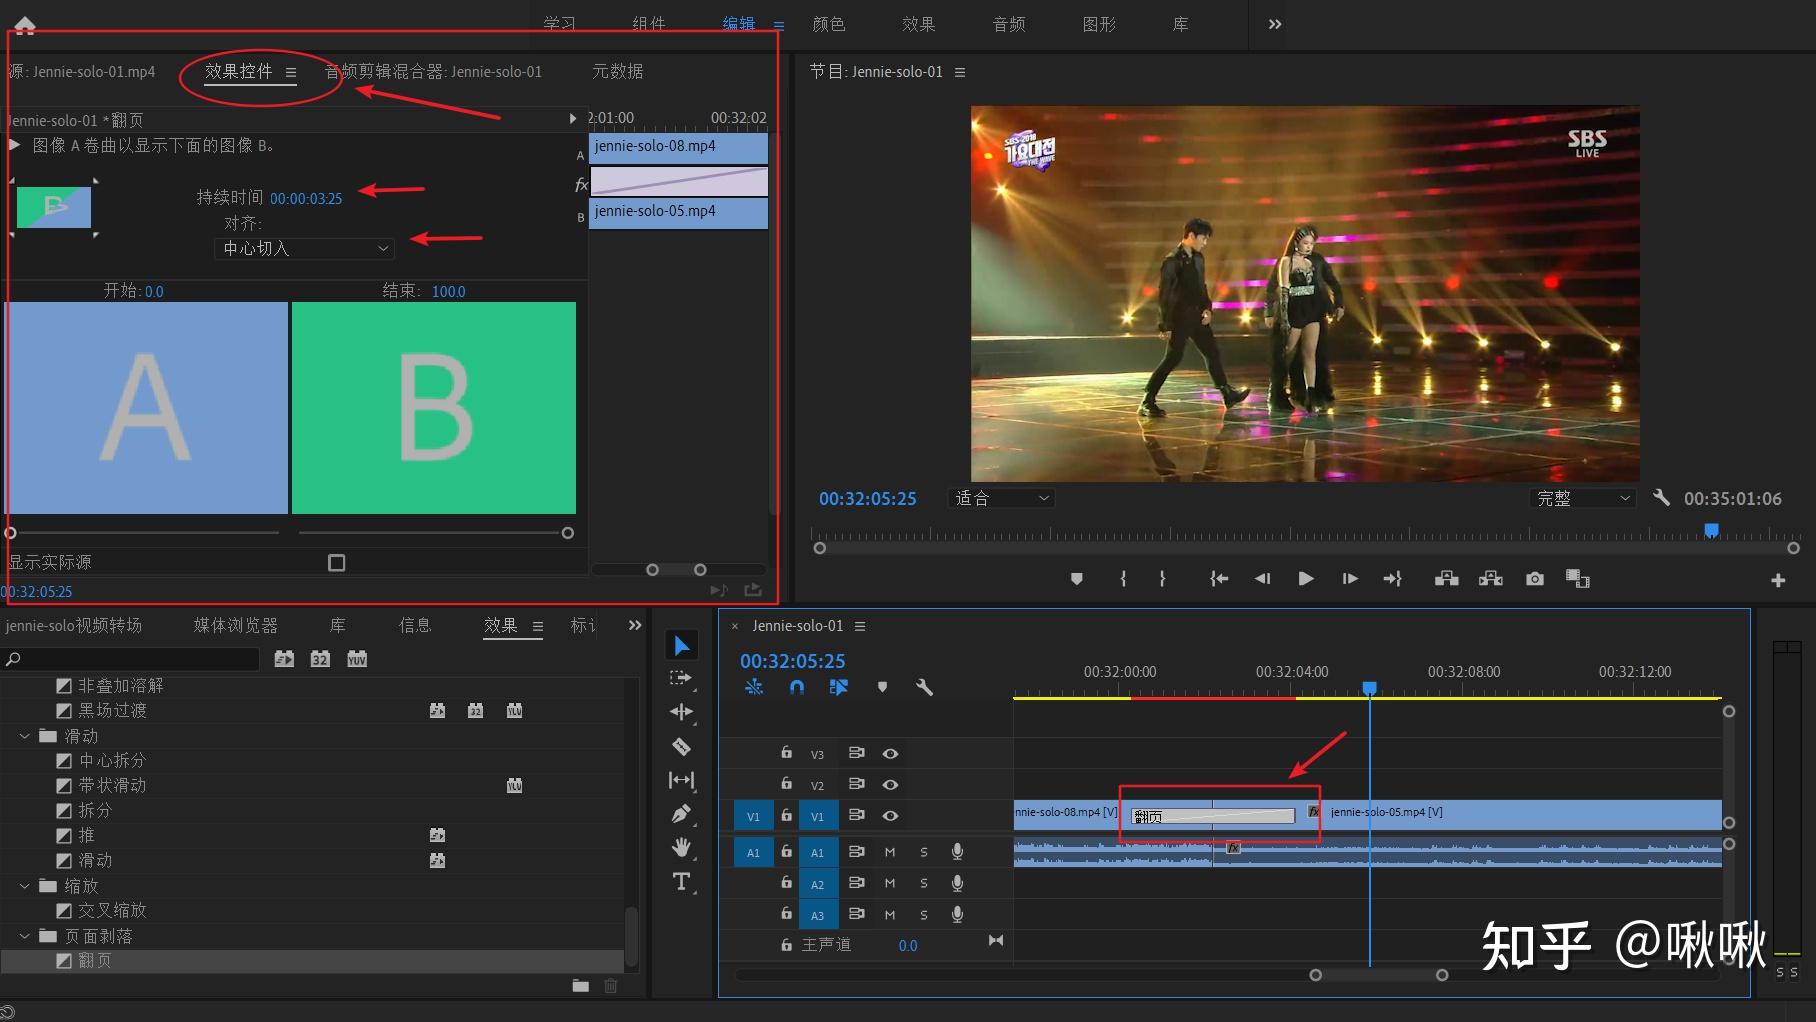
Task: Click the Lift button
Action: coord(1446,579)
